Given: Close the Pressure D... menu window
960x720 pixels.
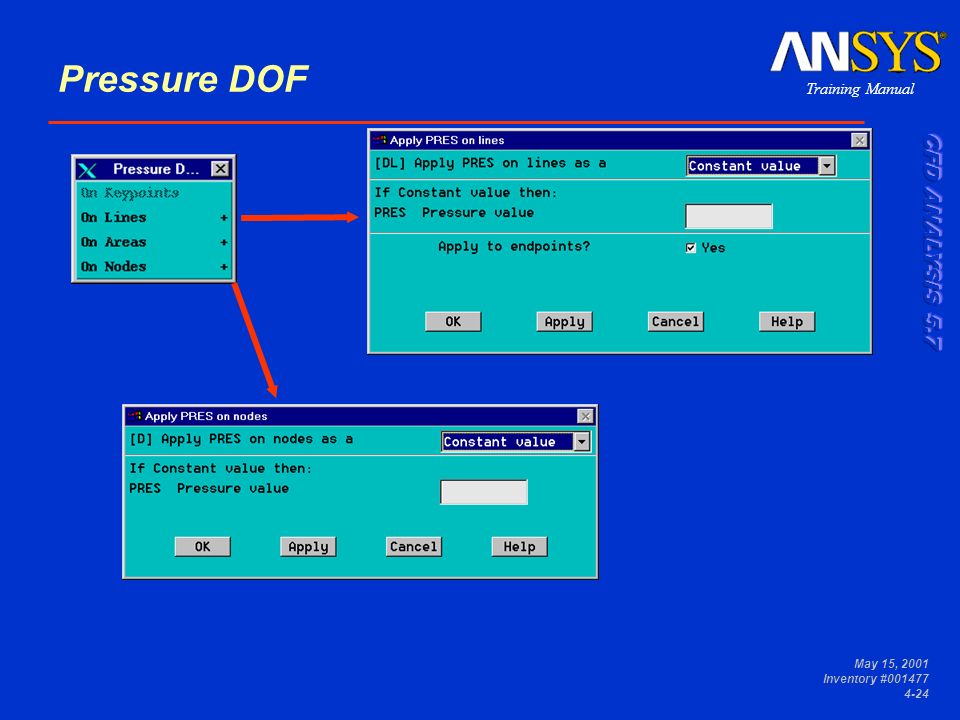Looking at the screenshot, I should click(220, 168).
